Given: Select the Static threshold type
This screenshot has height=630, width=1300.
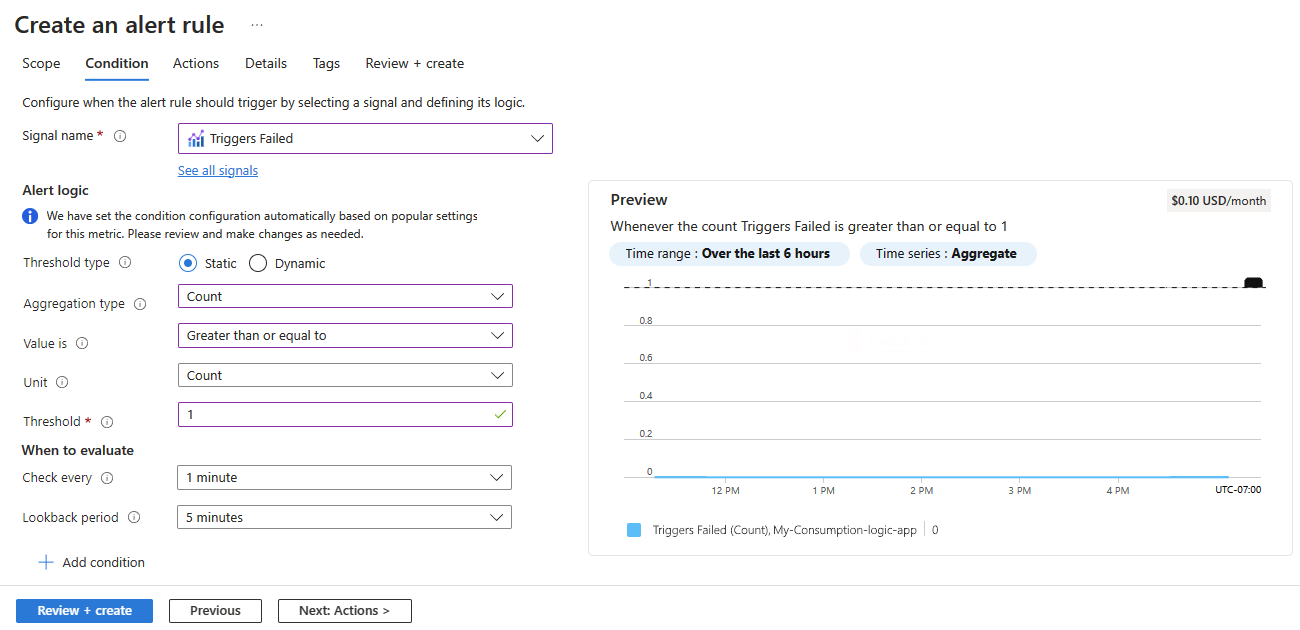Looking at the screenshot, I should pos(186,262).
